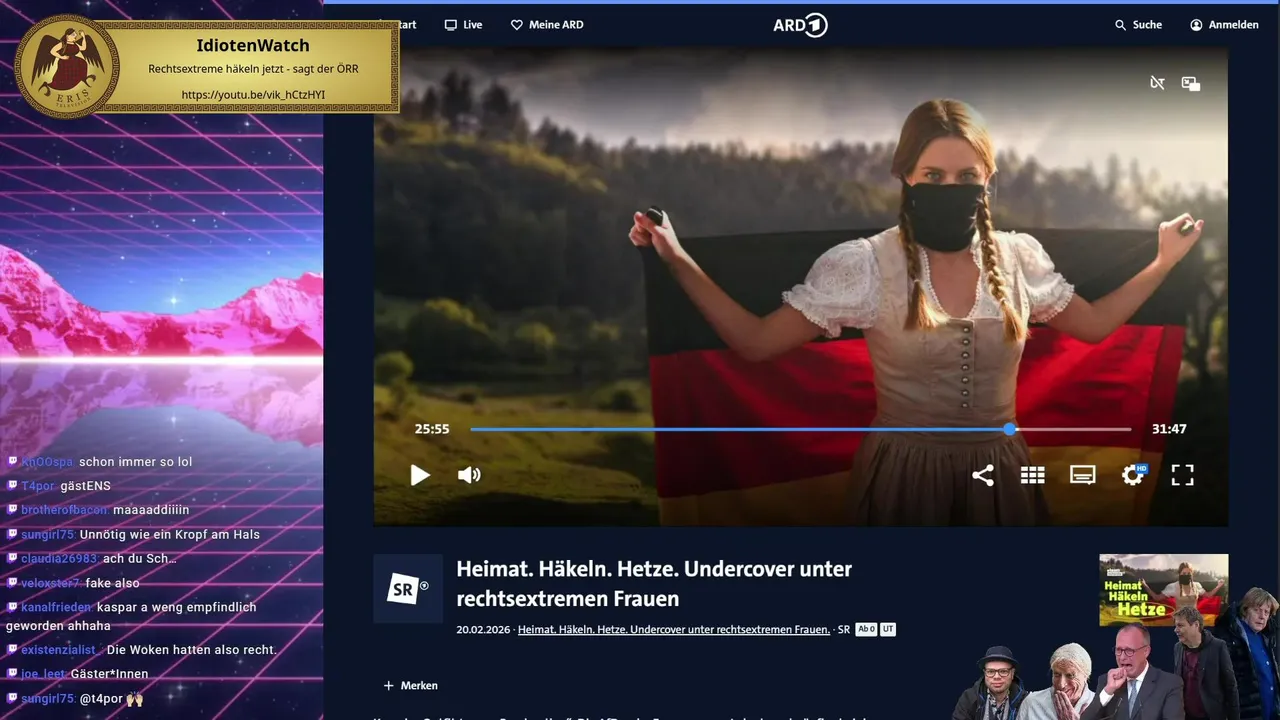Click the play button in the video player
Screen dimensions: 1280x720
point(420,475)
